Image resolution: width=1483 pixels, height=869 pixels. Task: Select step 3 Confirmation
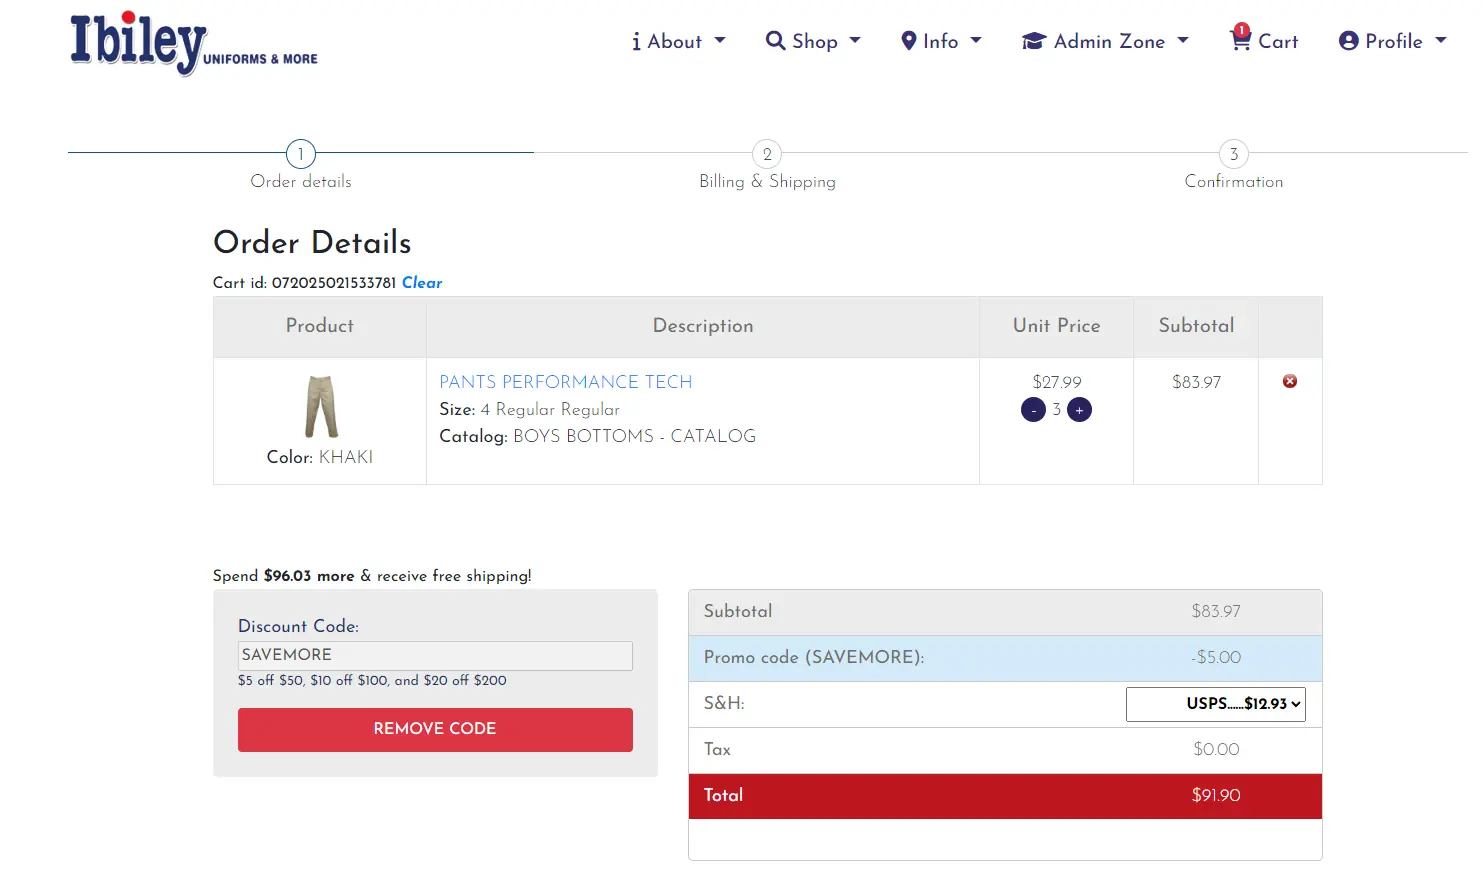point(1233,154)
